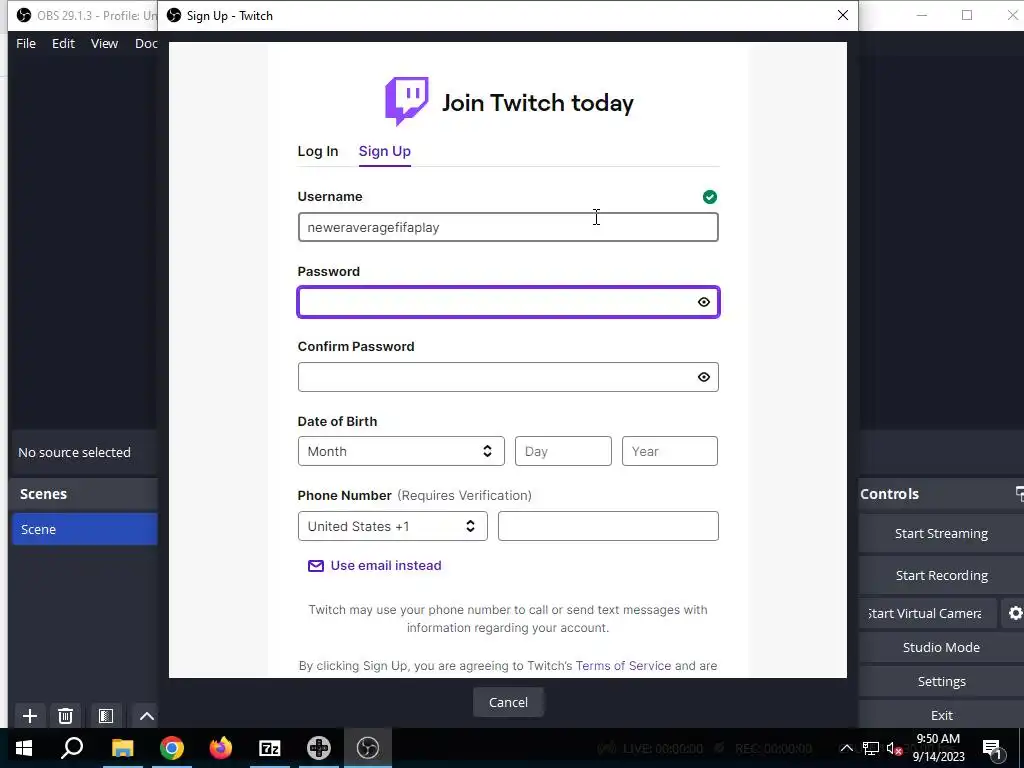This screenshot has height=768, width=1024.
Task: Click the muted volume icon in tray
Action: [894, 748]
